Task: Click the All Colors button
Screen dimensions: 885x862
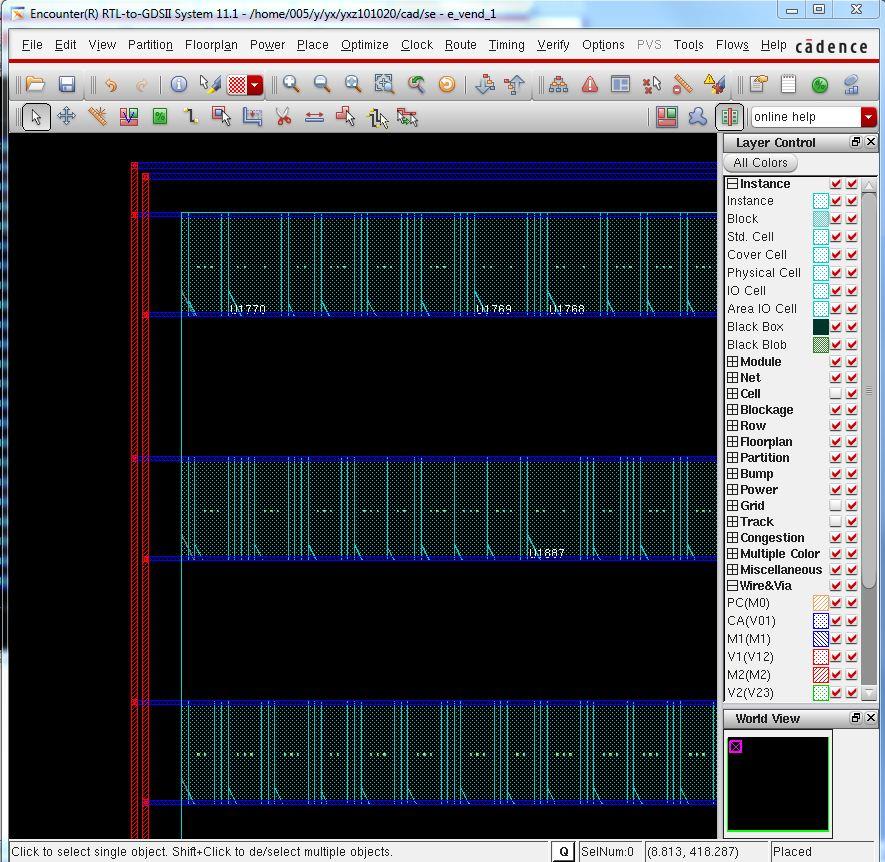Action: [760, 163]
